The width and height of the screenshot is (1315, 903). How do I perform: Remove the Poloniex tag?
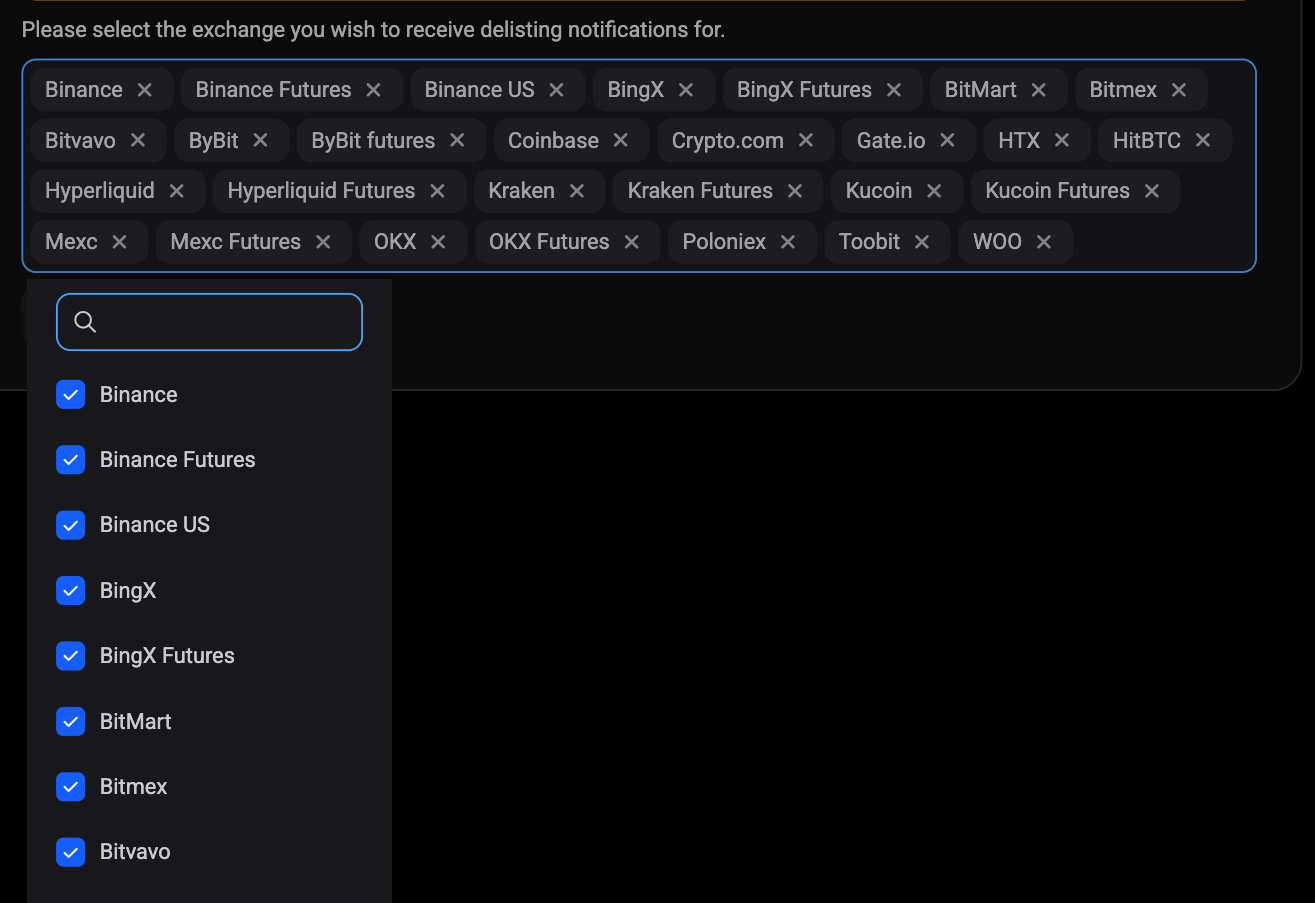tap(788, 242)
